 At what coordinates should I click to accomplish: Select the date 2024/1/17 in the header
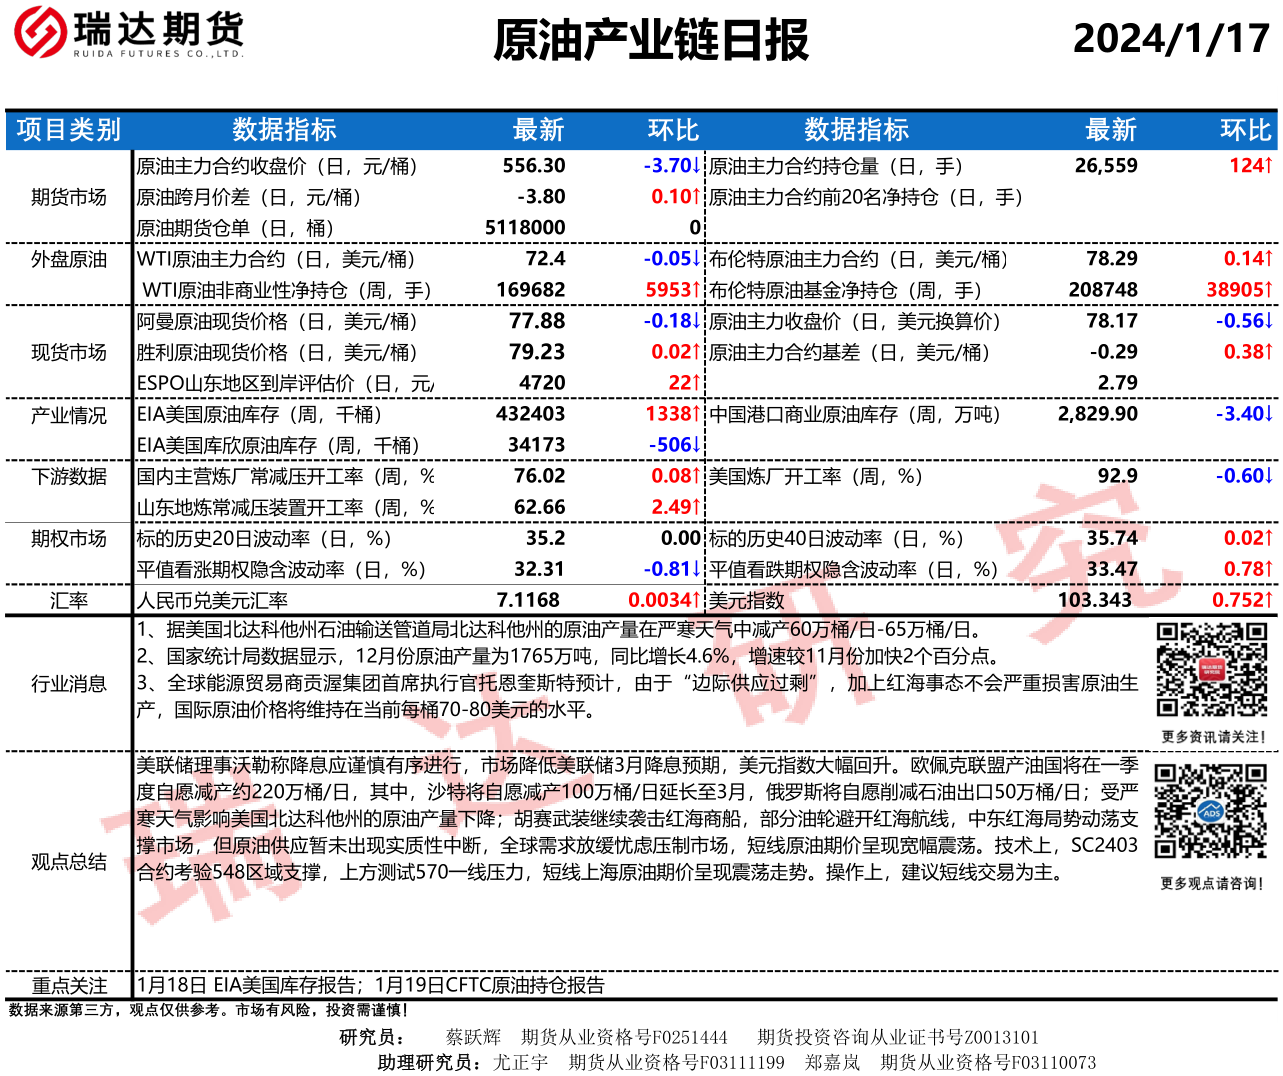click(x=1171, y=39)
